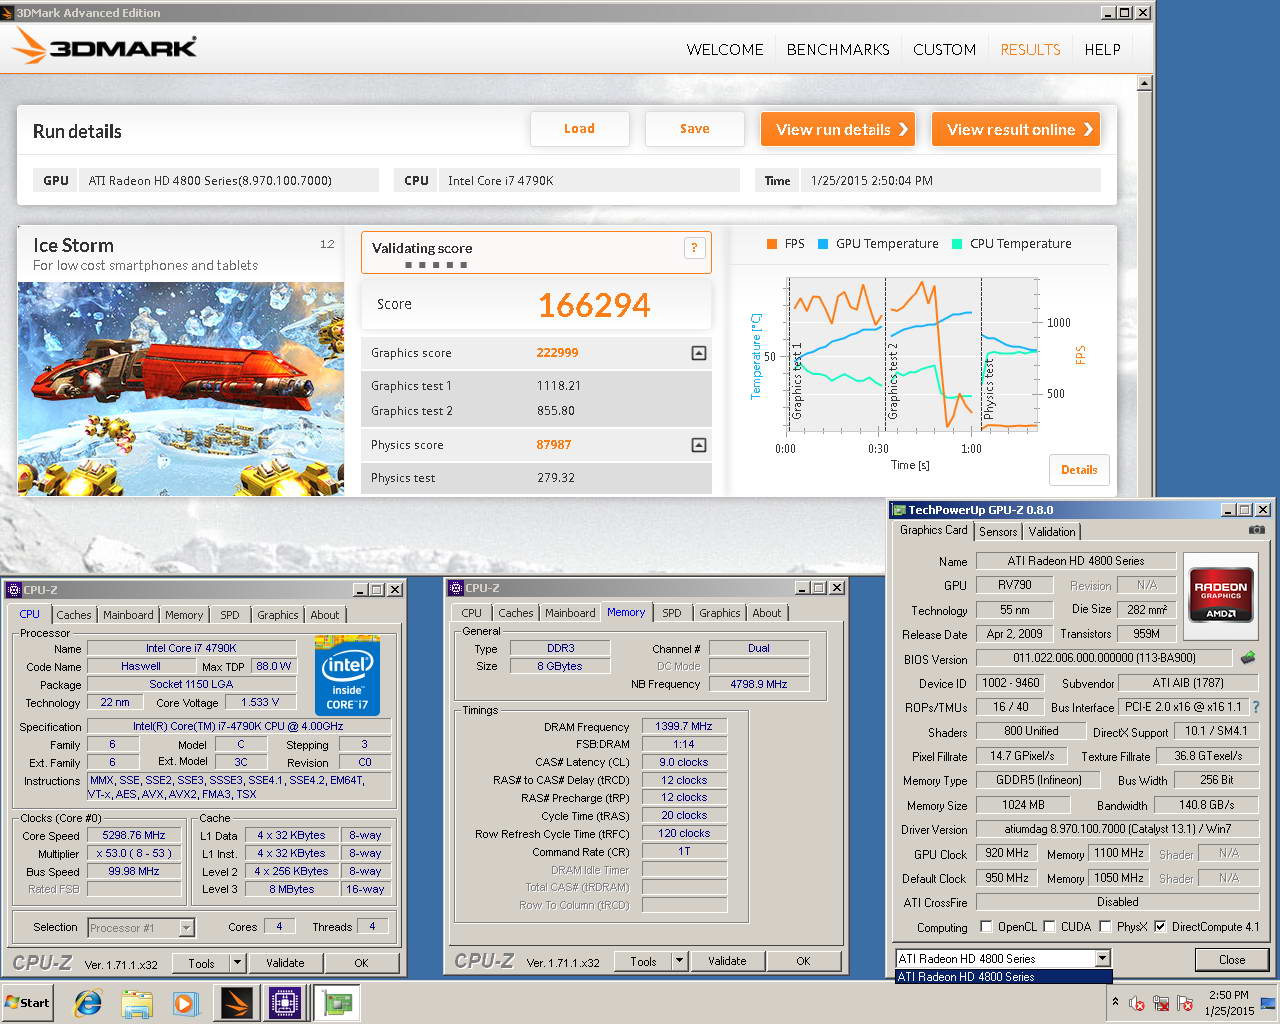This screenshot has width=1280, height=1024.
Task: Open the CUSTOM tab in 3DMark
Action: pos(944,49)
